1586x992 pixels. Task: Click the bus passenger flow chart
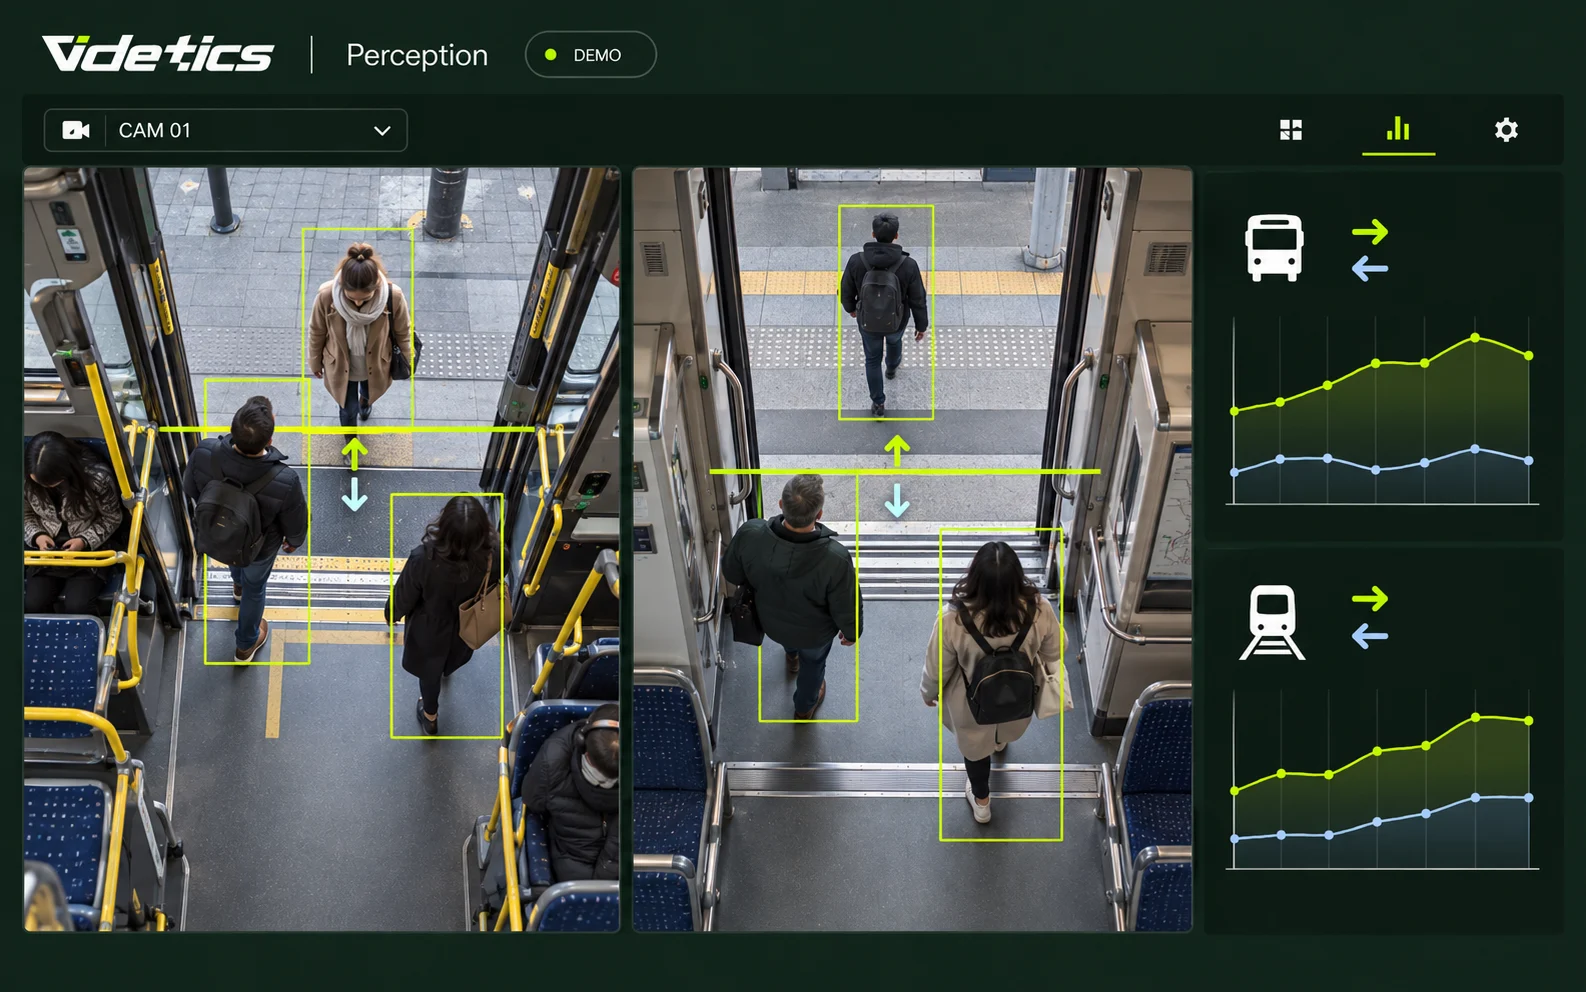(1382, 412)
